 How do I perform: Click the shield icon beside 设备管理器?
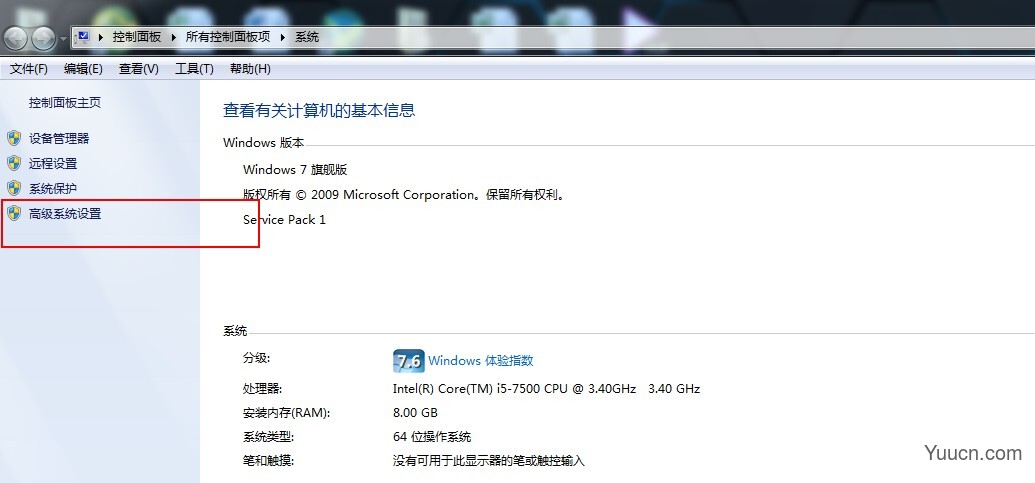14,138
